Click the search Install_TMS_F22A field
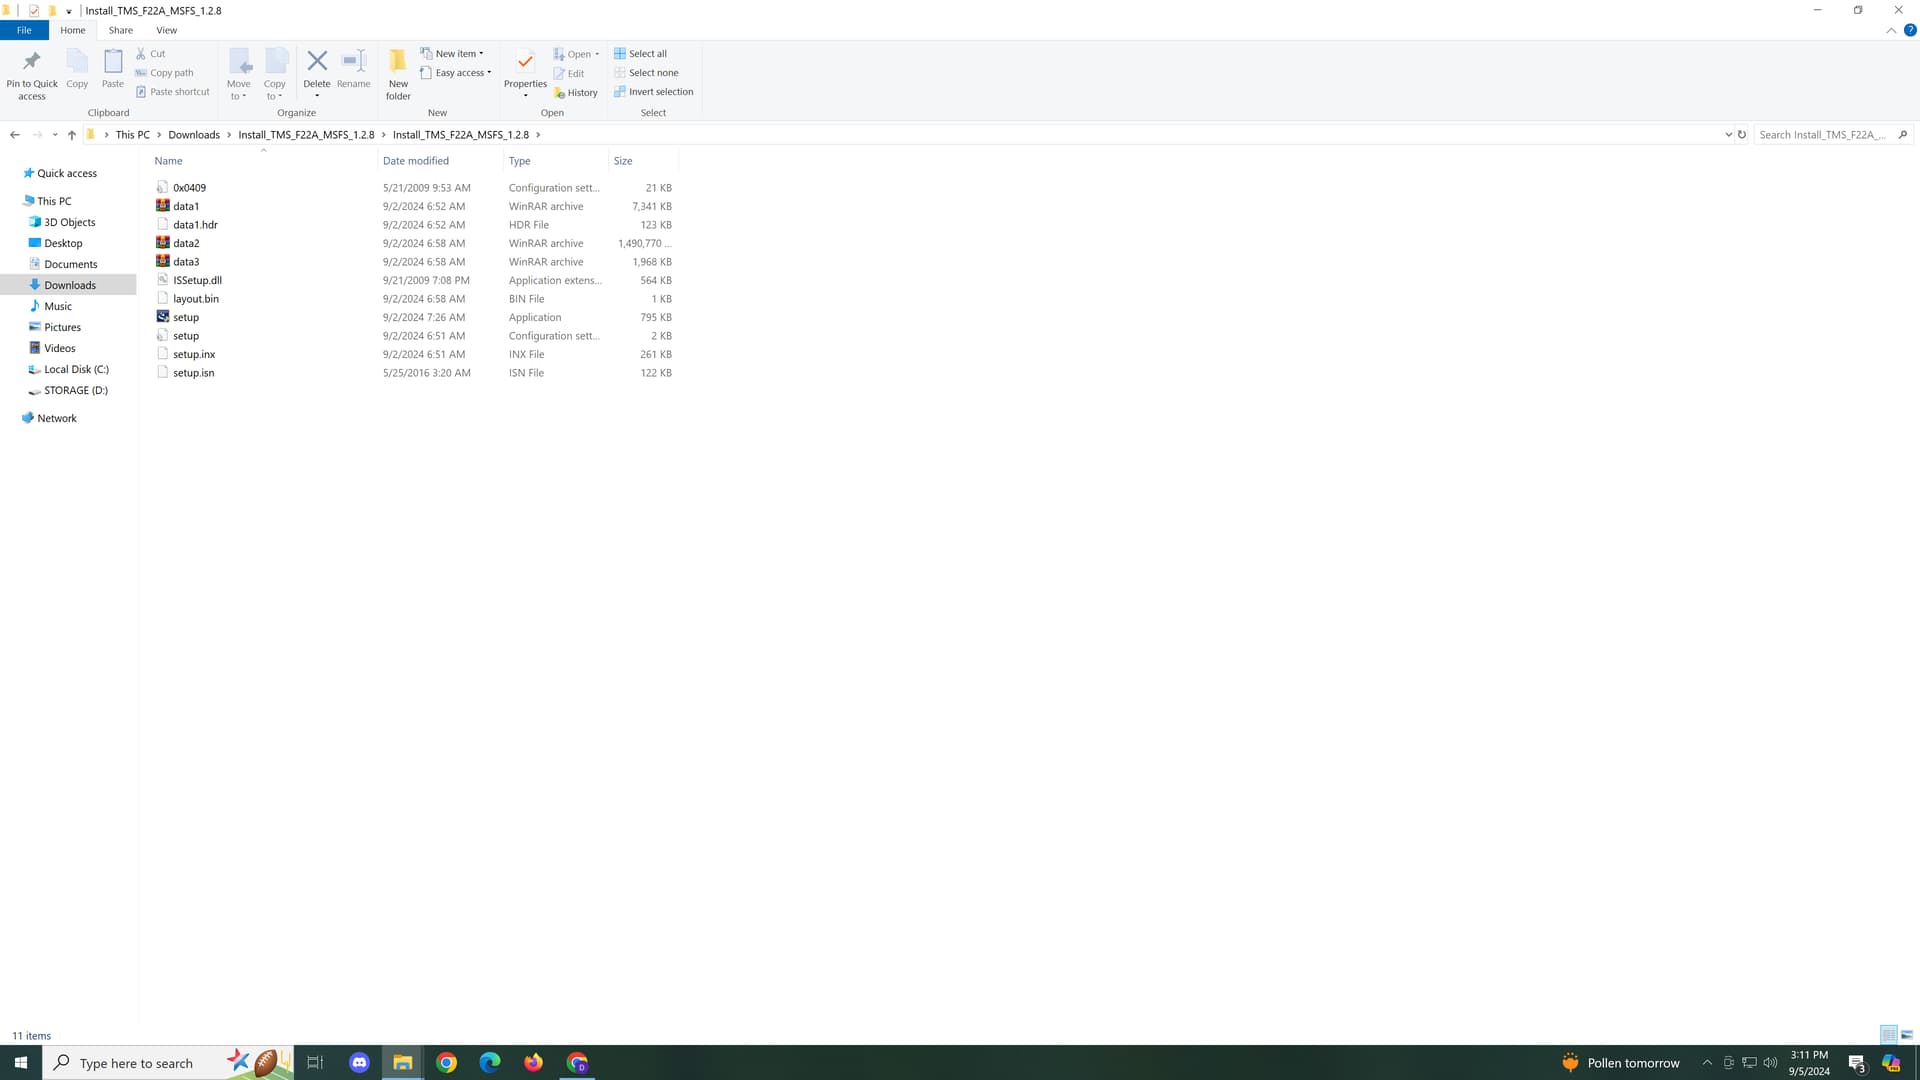This screenshot has width=1920, height=1080. tap(1824, 135)
